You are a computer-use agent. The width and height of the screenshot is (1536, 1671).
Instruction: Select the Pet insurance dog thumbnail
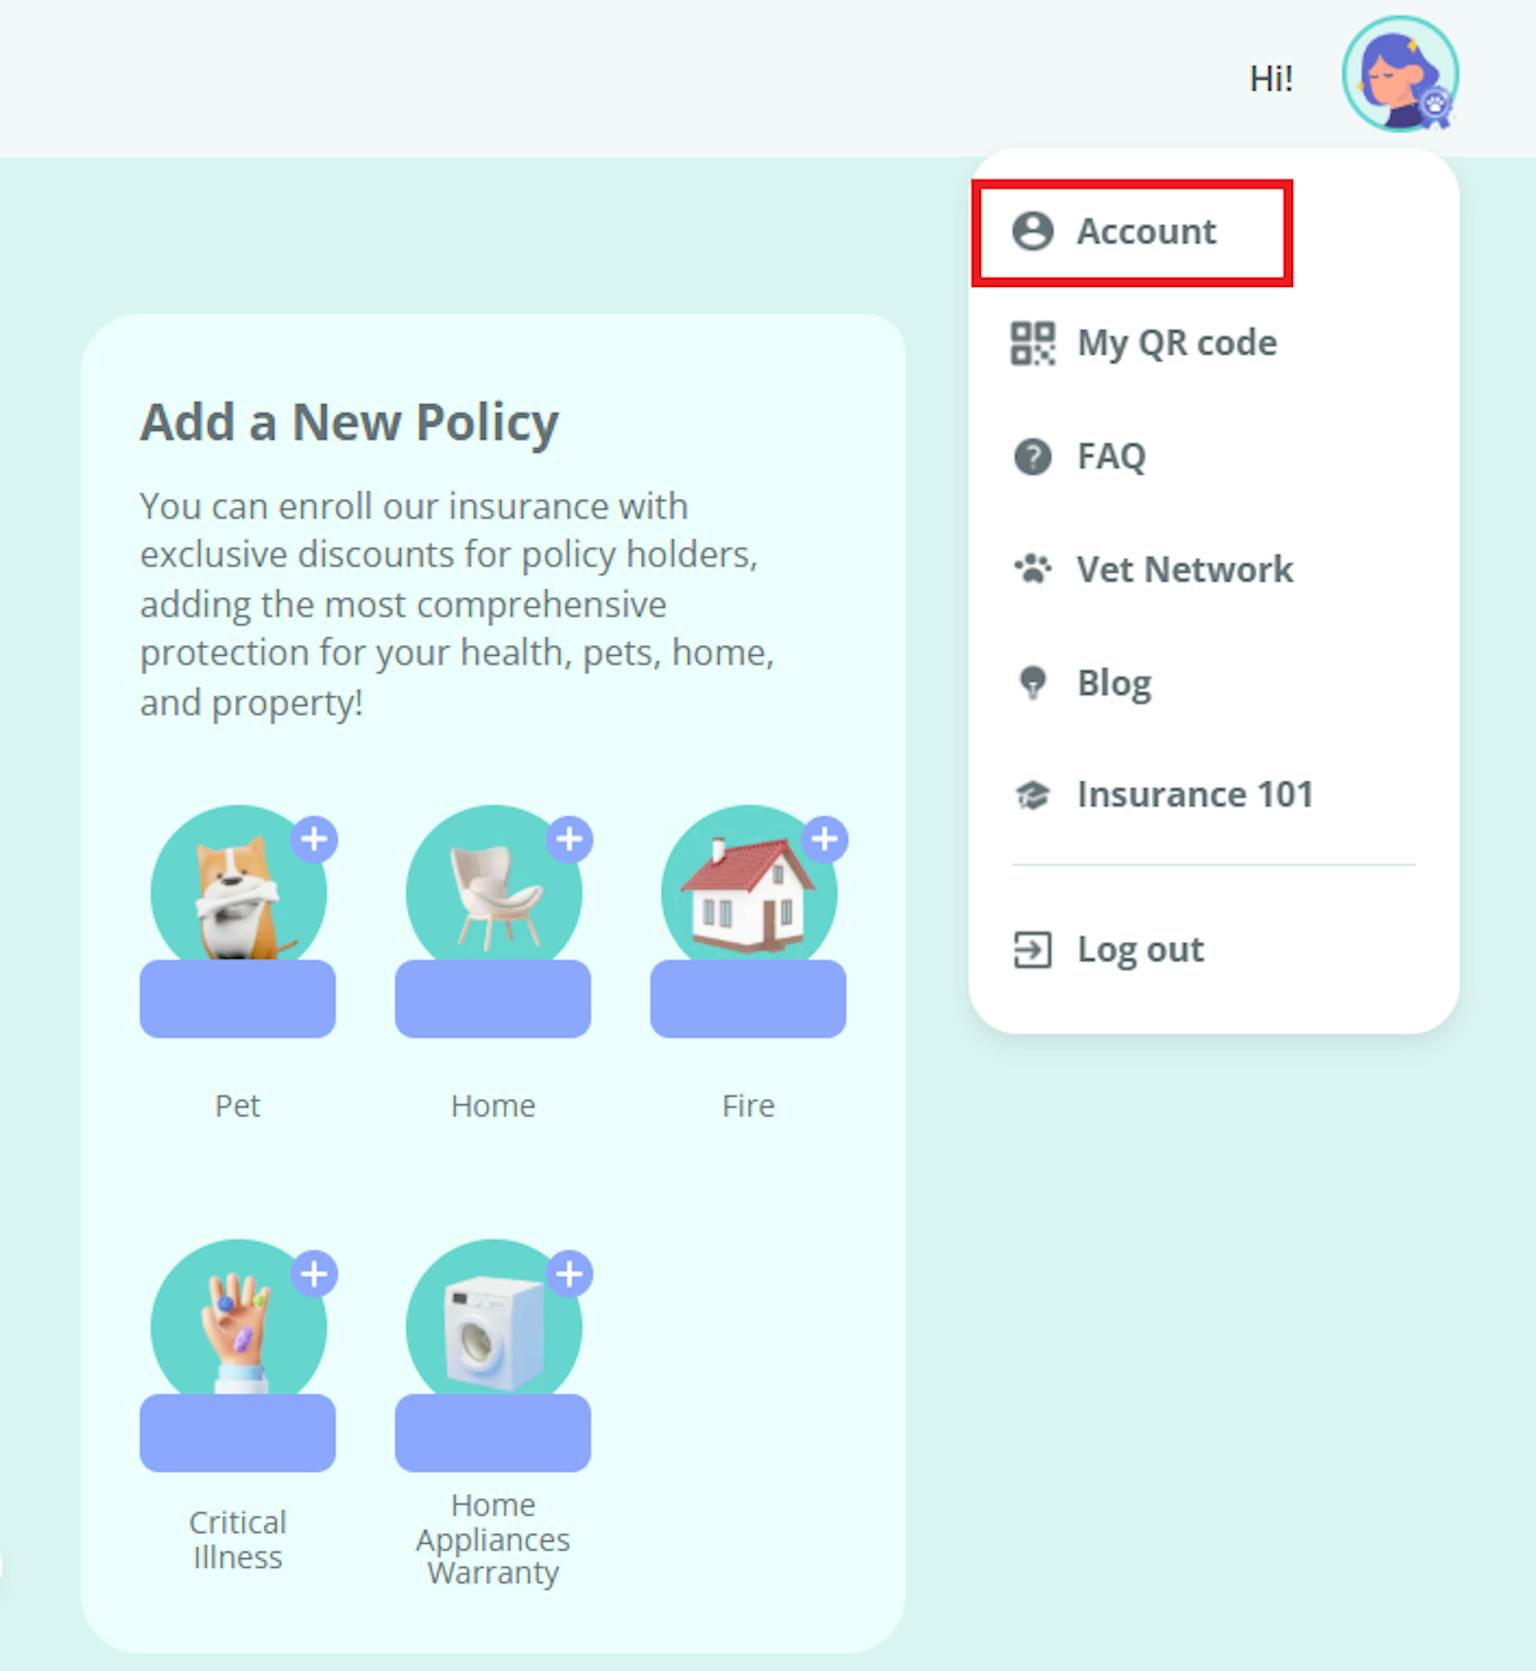tap(237, 890)
